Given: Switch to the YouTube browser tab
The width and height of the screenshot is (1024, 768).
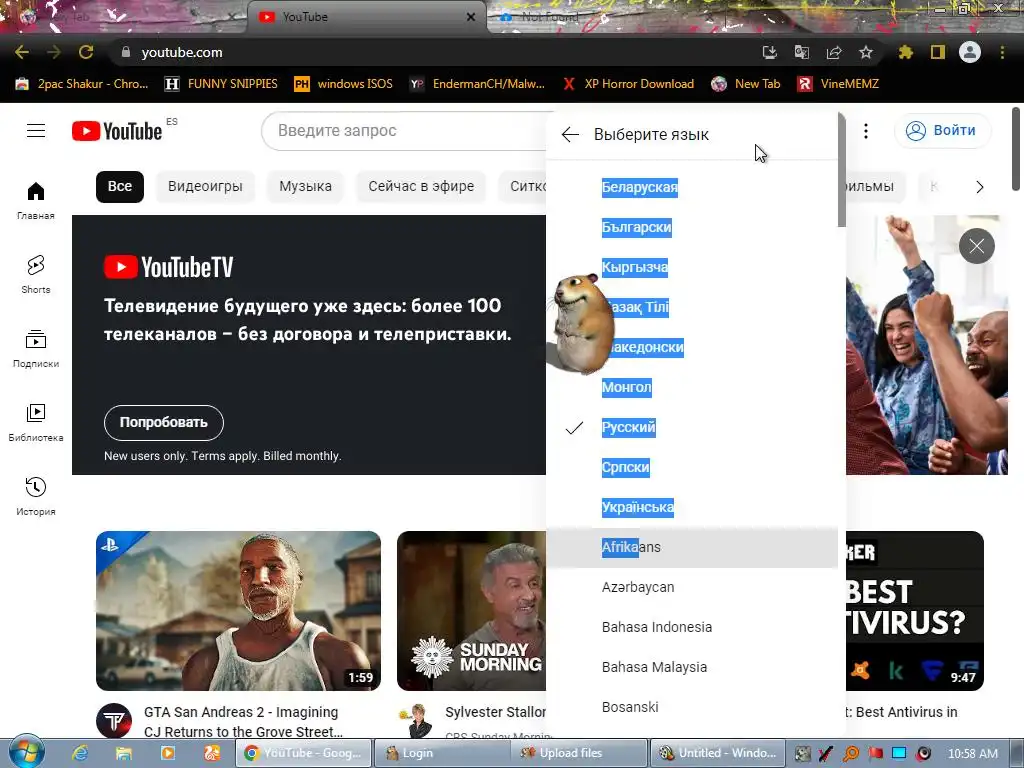Looking at the screenshot, I should (x=367, y=17).
